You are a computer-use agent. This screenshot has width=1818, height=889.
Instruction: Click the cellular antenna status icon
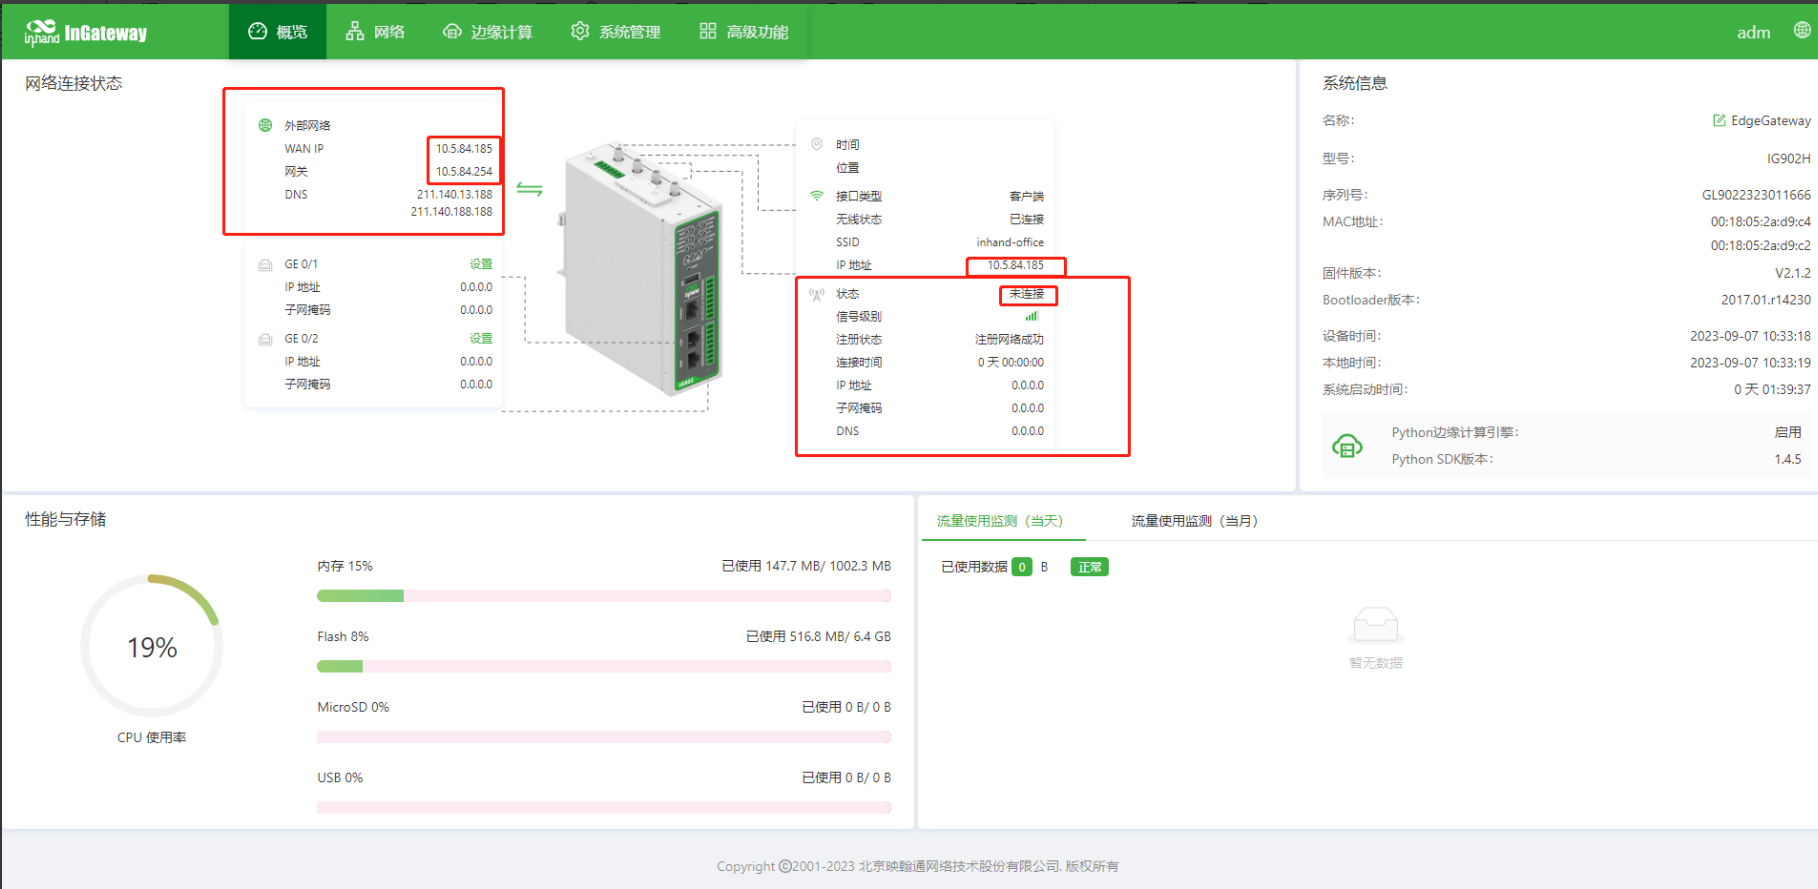[817, 294]
